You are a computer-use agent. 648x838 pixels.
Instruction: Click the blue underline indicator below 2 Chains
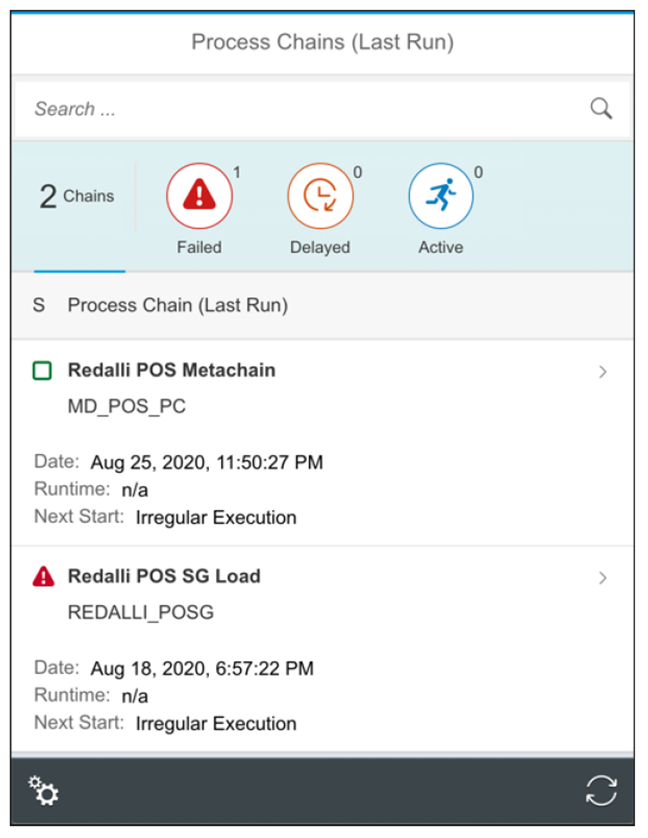pyautogui.click(x=81, y=270)
